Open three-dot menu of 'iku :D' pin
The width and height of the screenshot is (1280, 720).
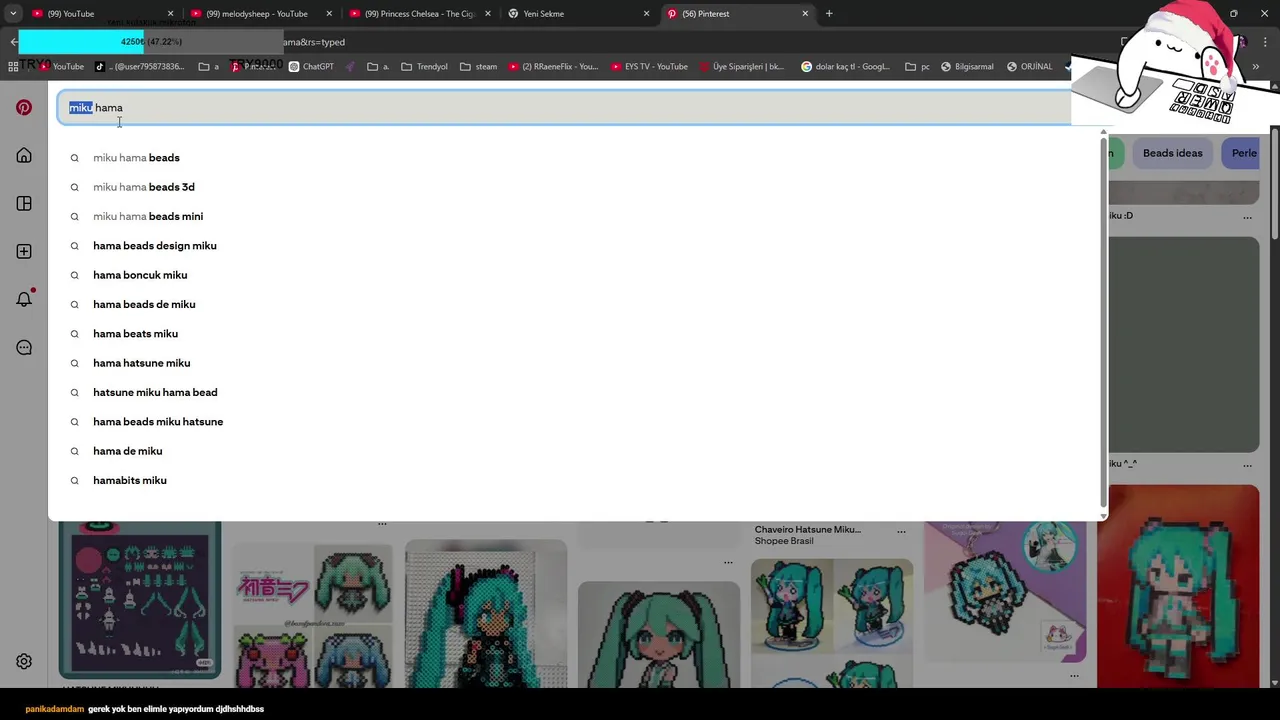[1247, 216]
